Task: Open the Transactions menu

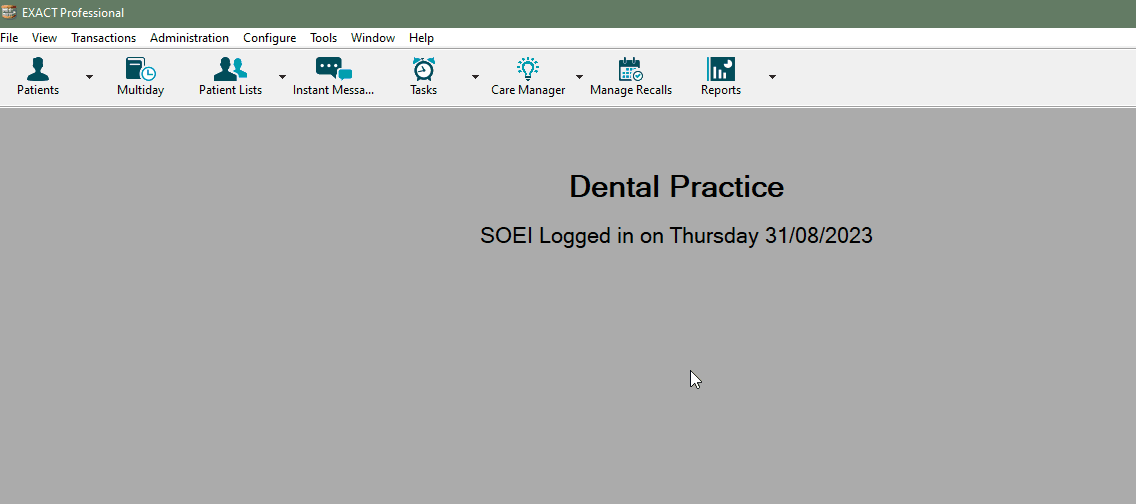Action: pos(104,38)
